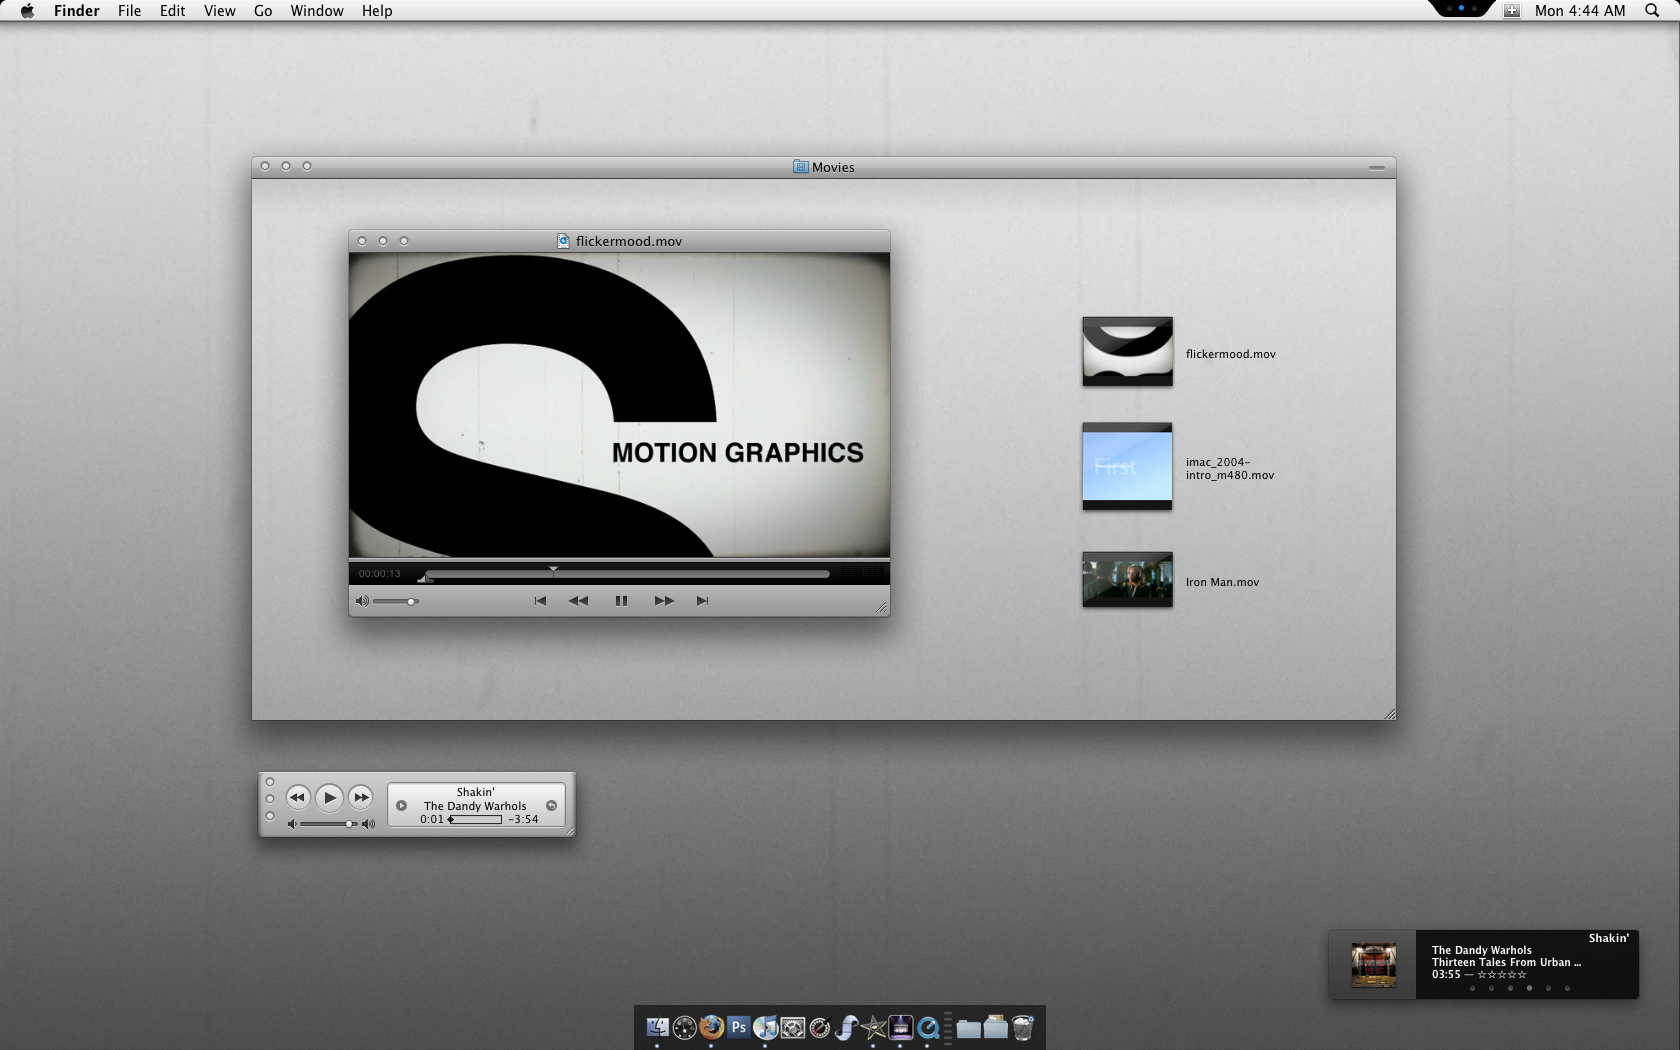Open the Go menu
Image resolution: width=1680 pixels, height=1050 pixels.
click(263, 11)
